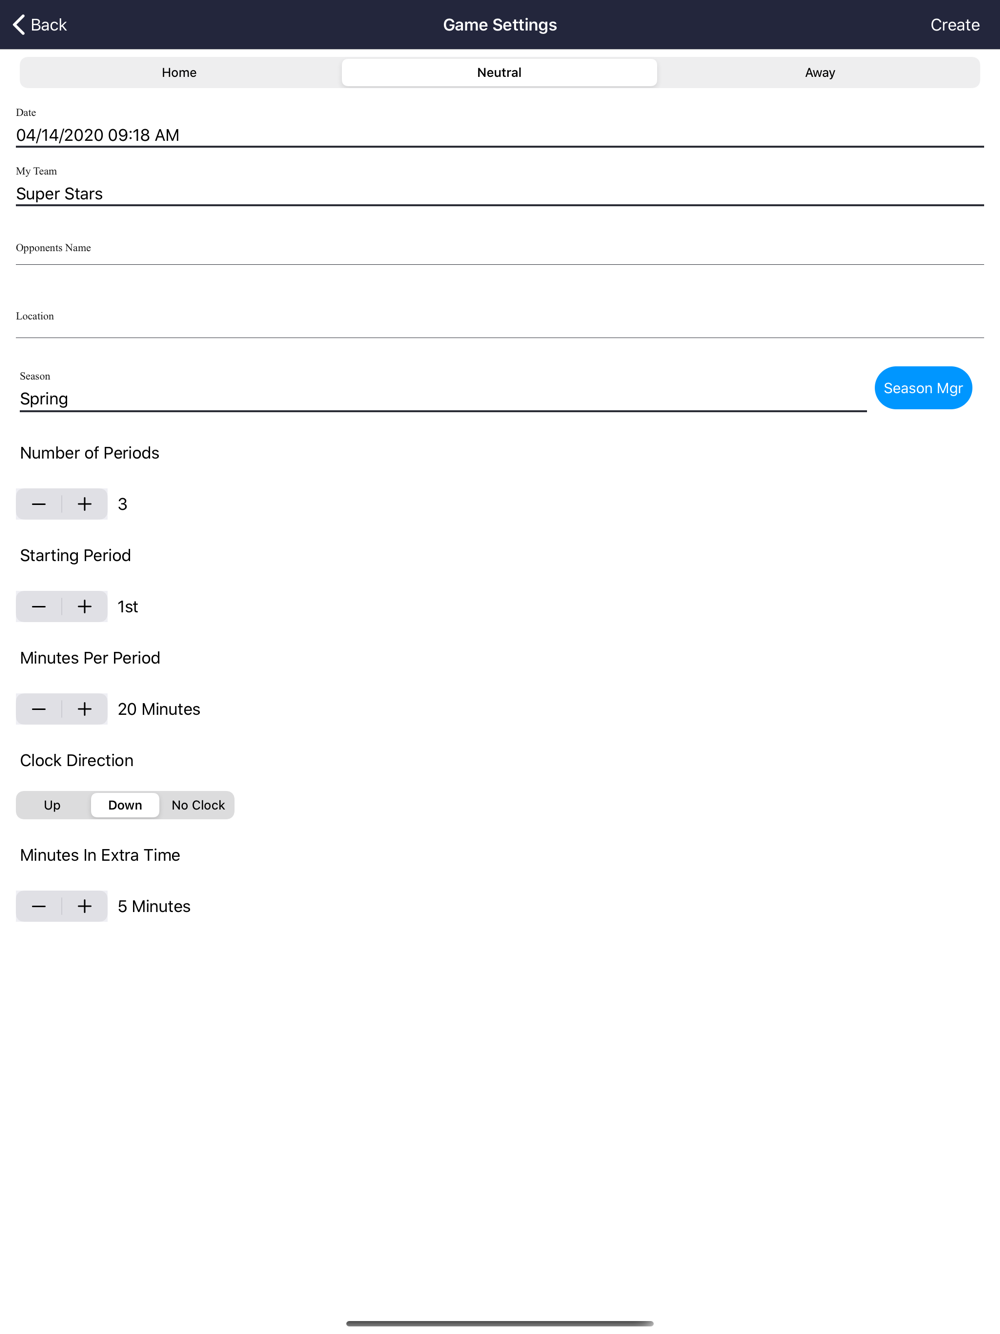Image resolution: width=1000 pixels, height=1334 pixels.
Task: Set clock direction to Down
Action: click(x=125, y=805)
